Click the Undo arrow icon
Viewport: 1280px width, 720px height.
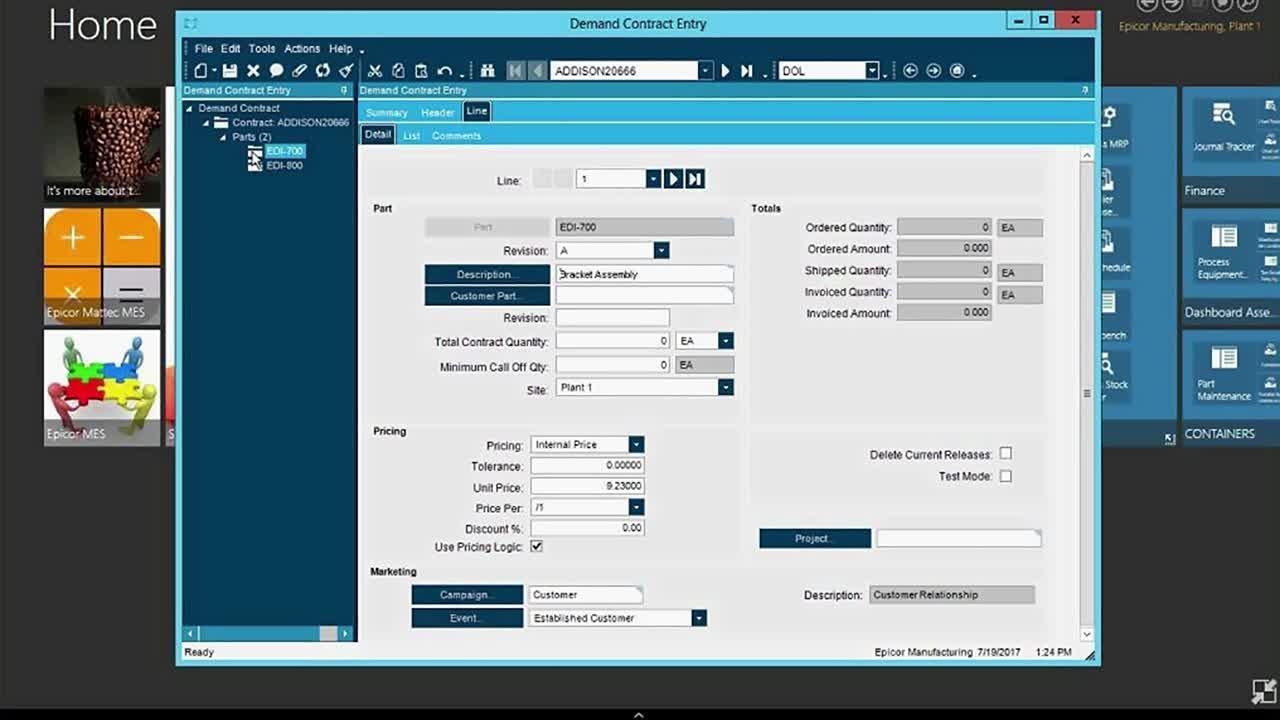444,71
